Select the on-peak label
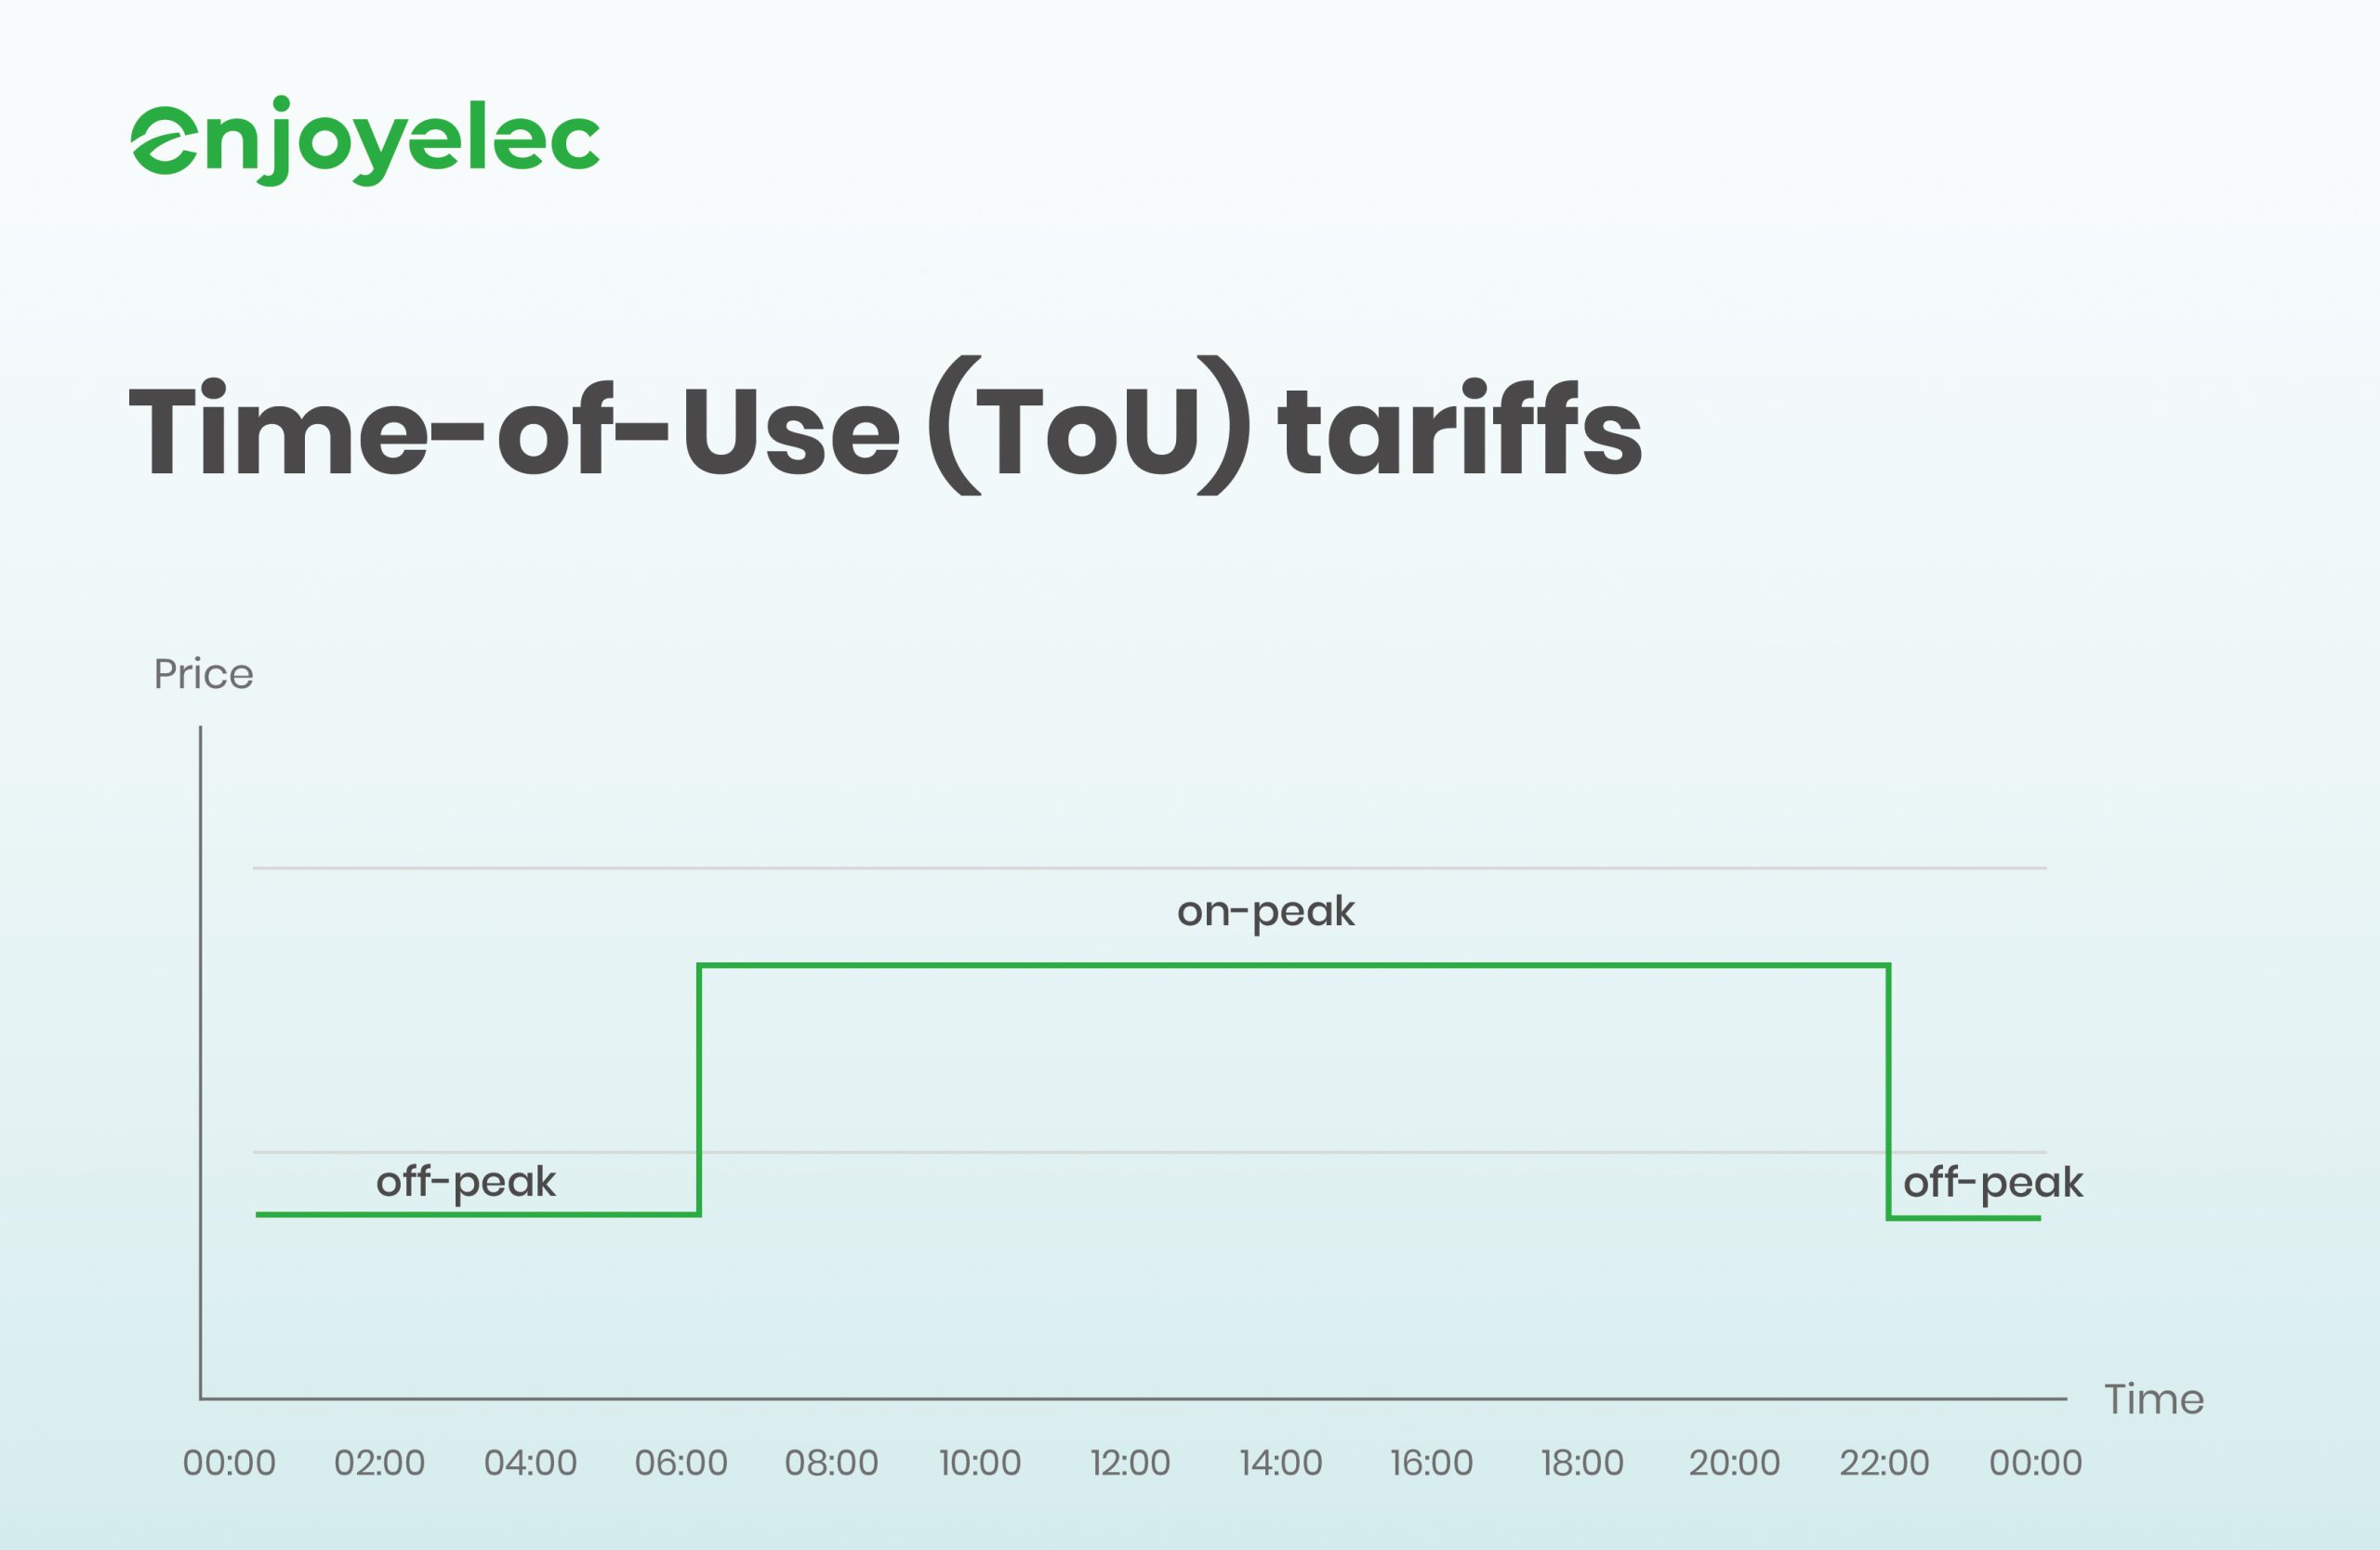The height and width of the screenshot is (1550, 2380). pos(1265,911)
